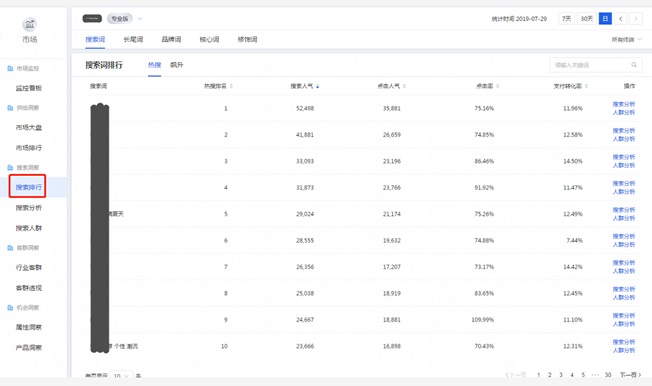Switch to the 长尾词 tab
Viewport: 652px width, 386px height.
click(x=133, y=40)
